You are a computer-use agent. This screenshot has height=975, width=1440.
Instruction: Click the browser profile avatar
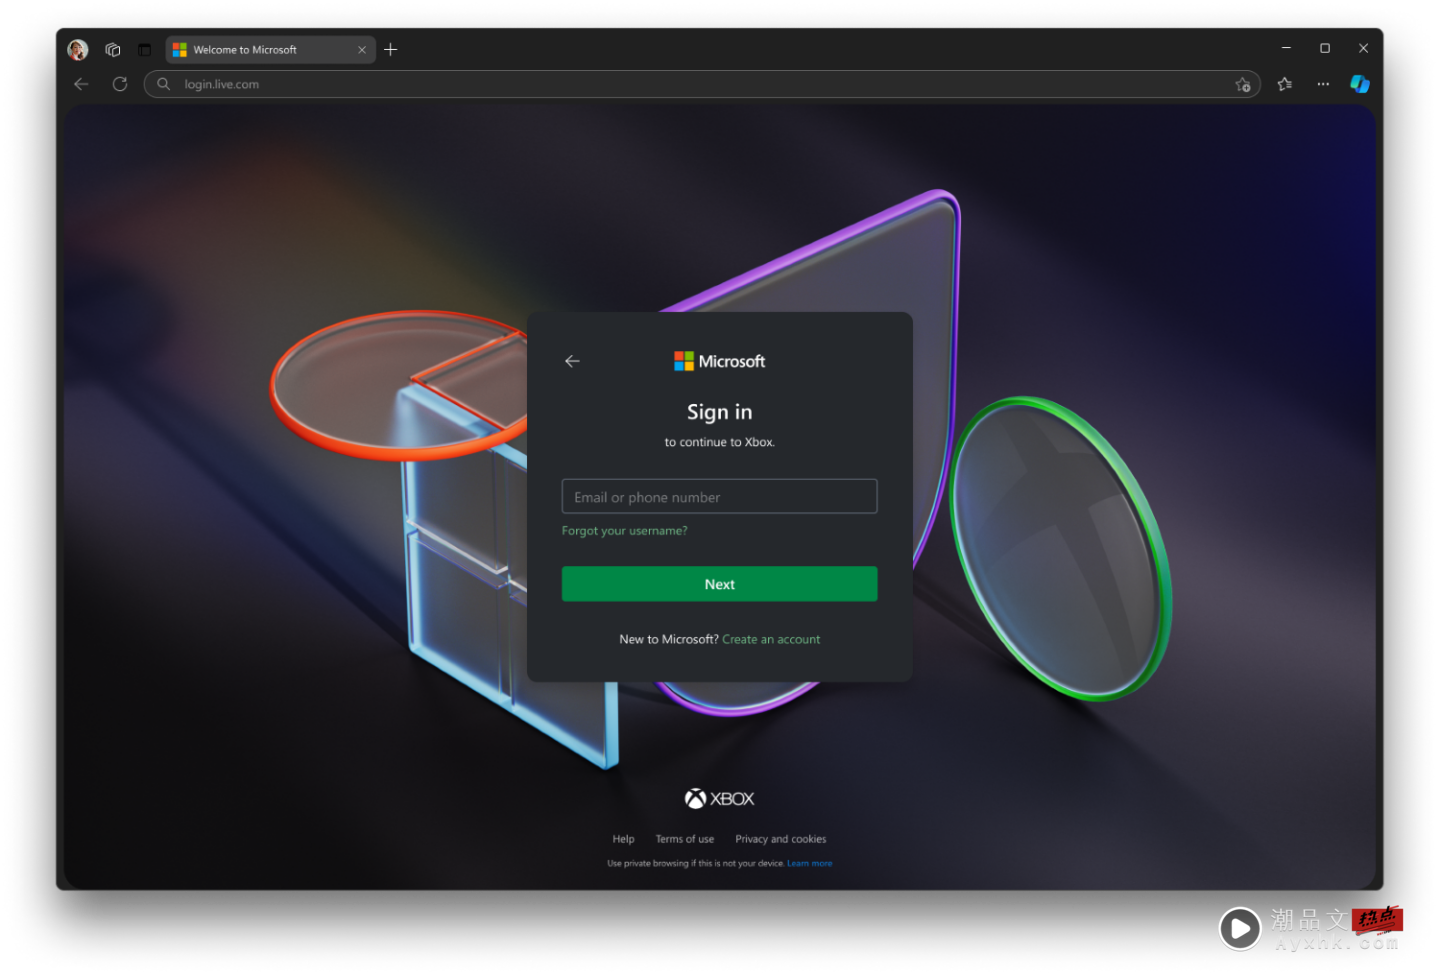click(x=77, y=49)
